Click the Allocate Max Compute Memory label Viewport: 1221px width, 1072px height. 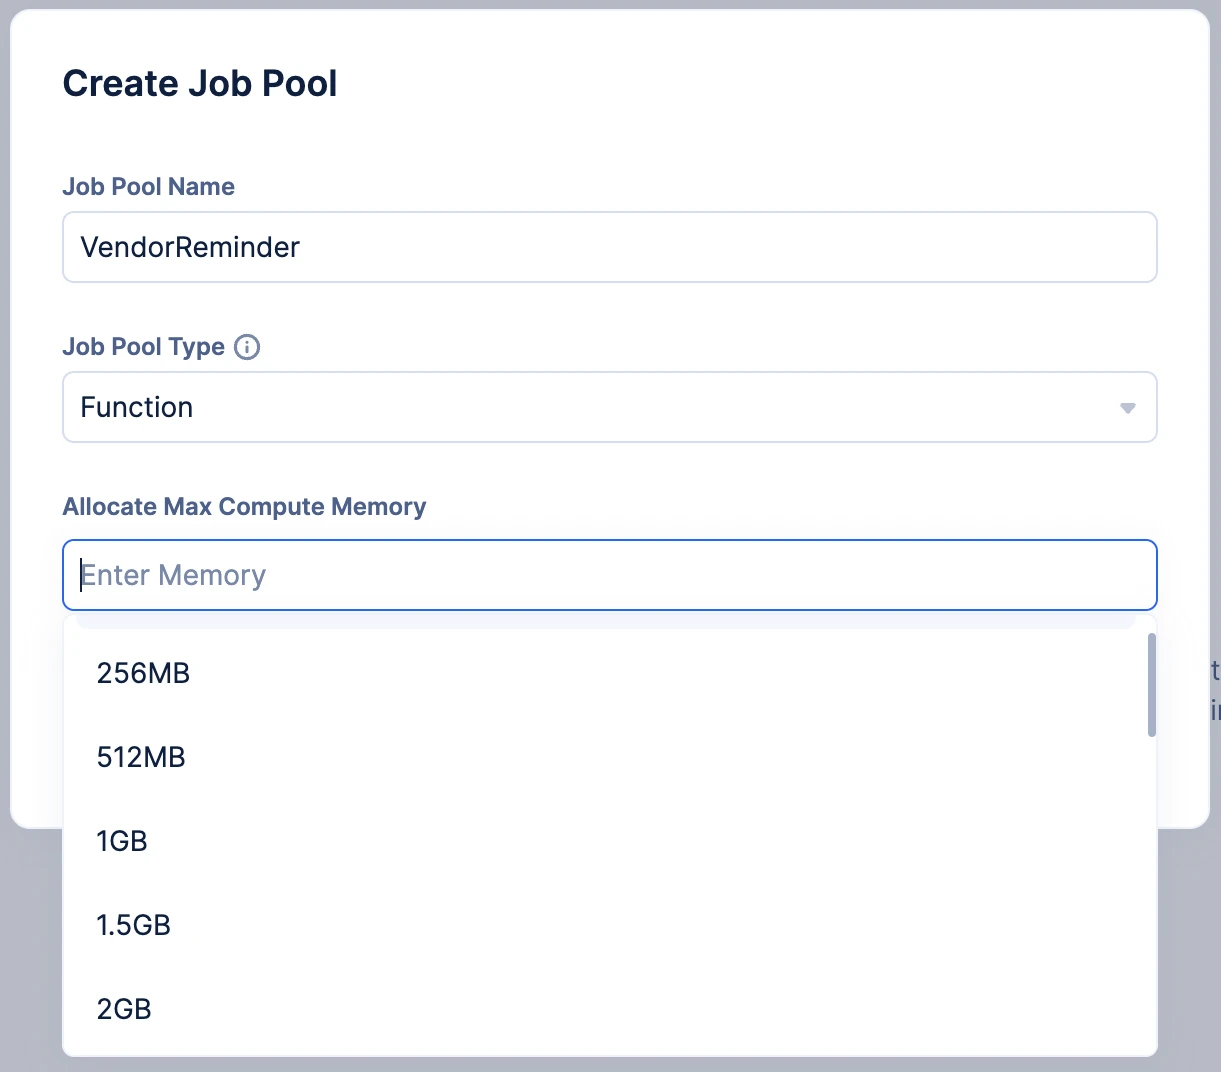tap(244, 507)
